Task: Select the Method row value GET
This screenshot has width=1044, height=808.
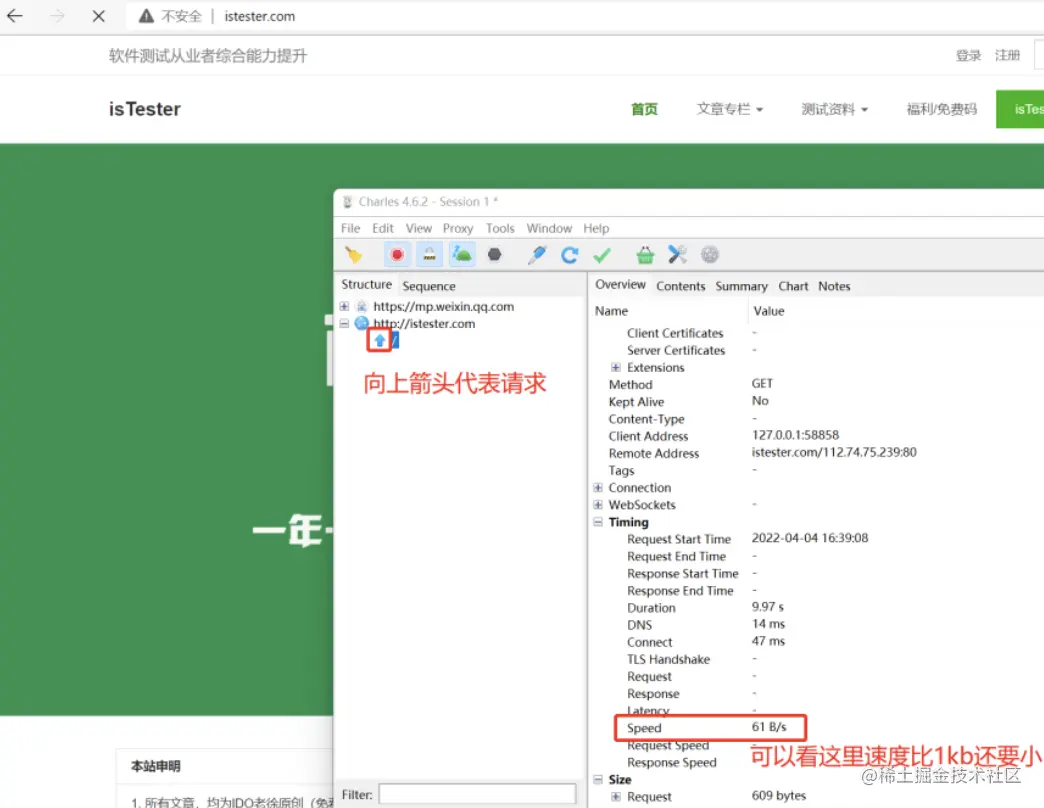Action: pyautogui.click(x=762, y=383)
